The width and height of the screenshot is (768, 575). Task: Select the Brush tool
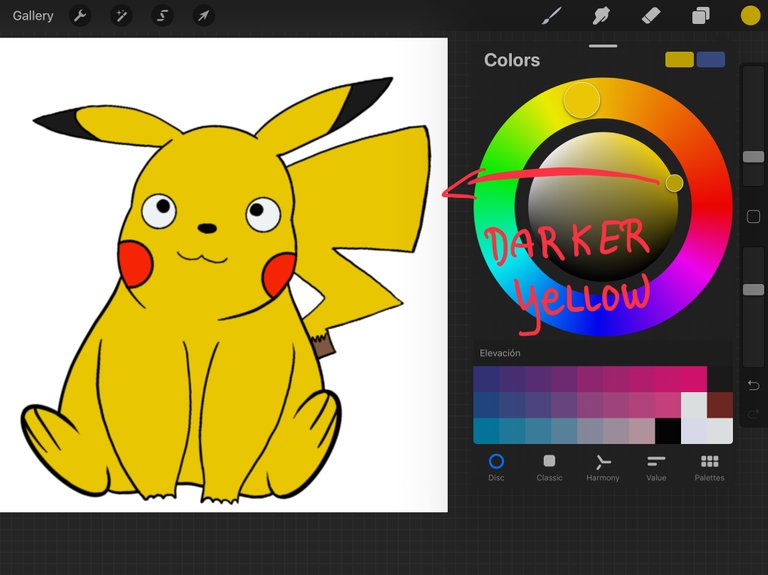point(552,16)
